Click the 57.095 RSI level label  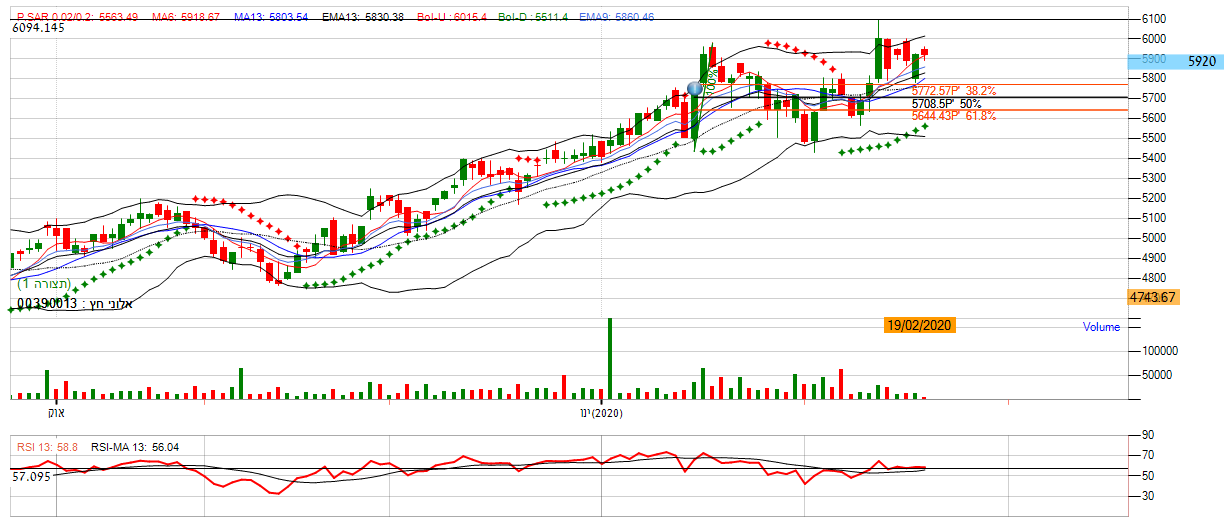click(x=31, y=478)
